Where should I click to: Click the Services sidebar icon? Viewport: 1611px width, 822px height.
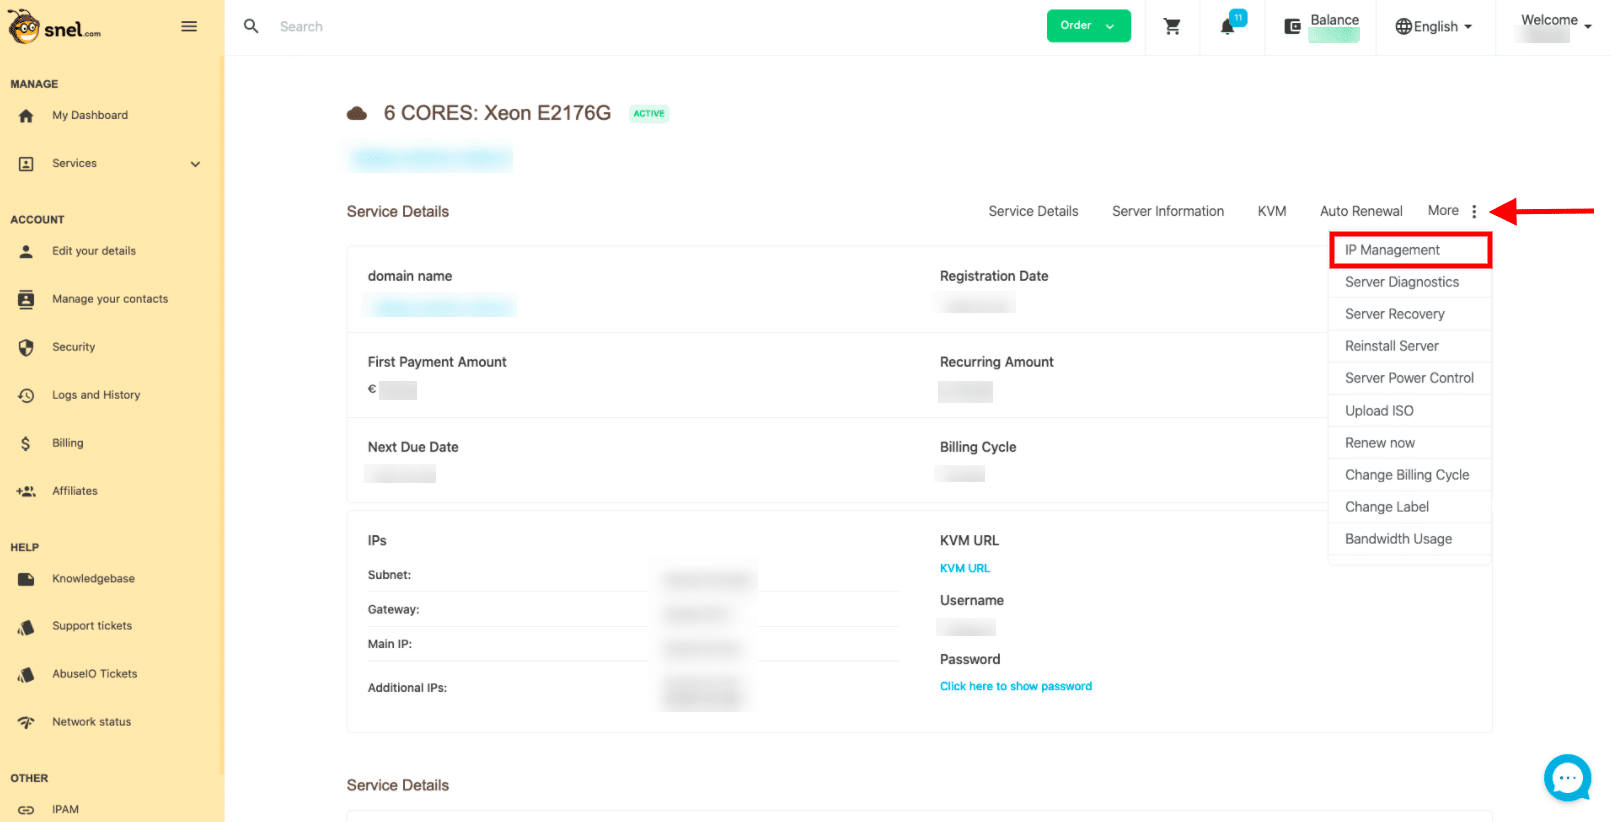click(26, 164)
